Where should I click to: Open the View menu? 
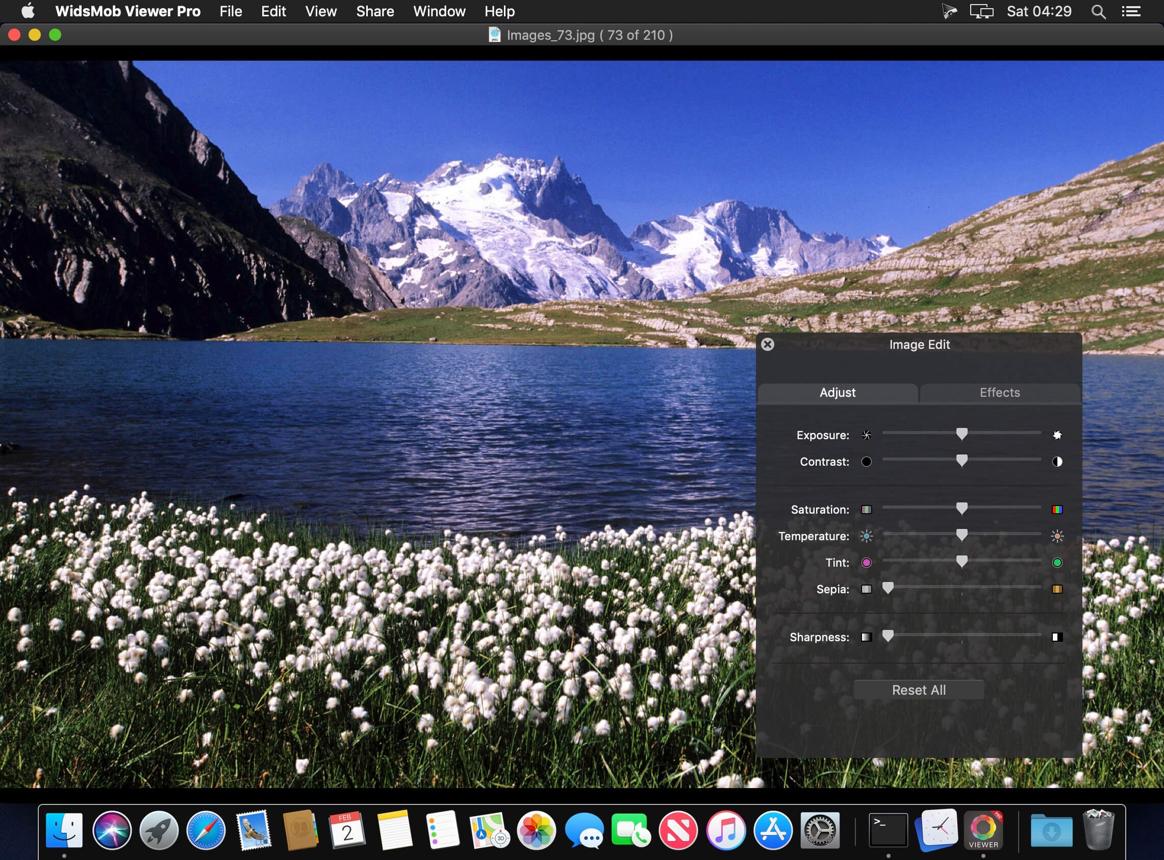point(321,11)
